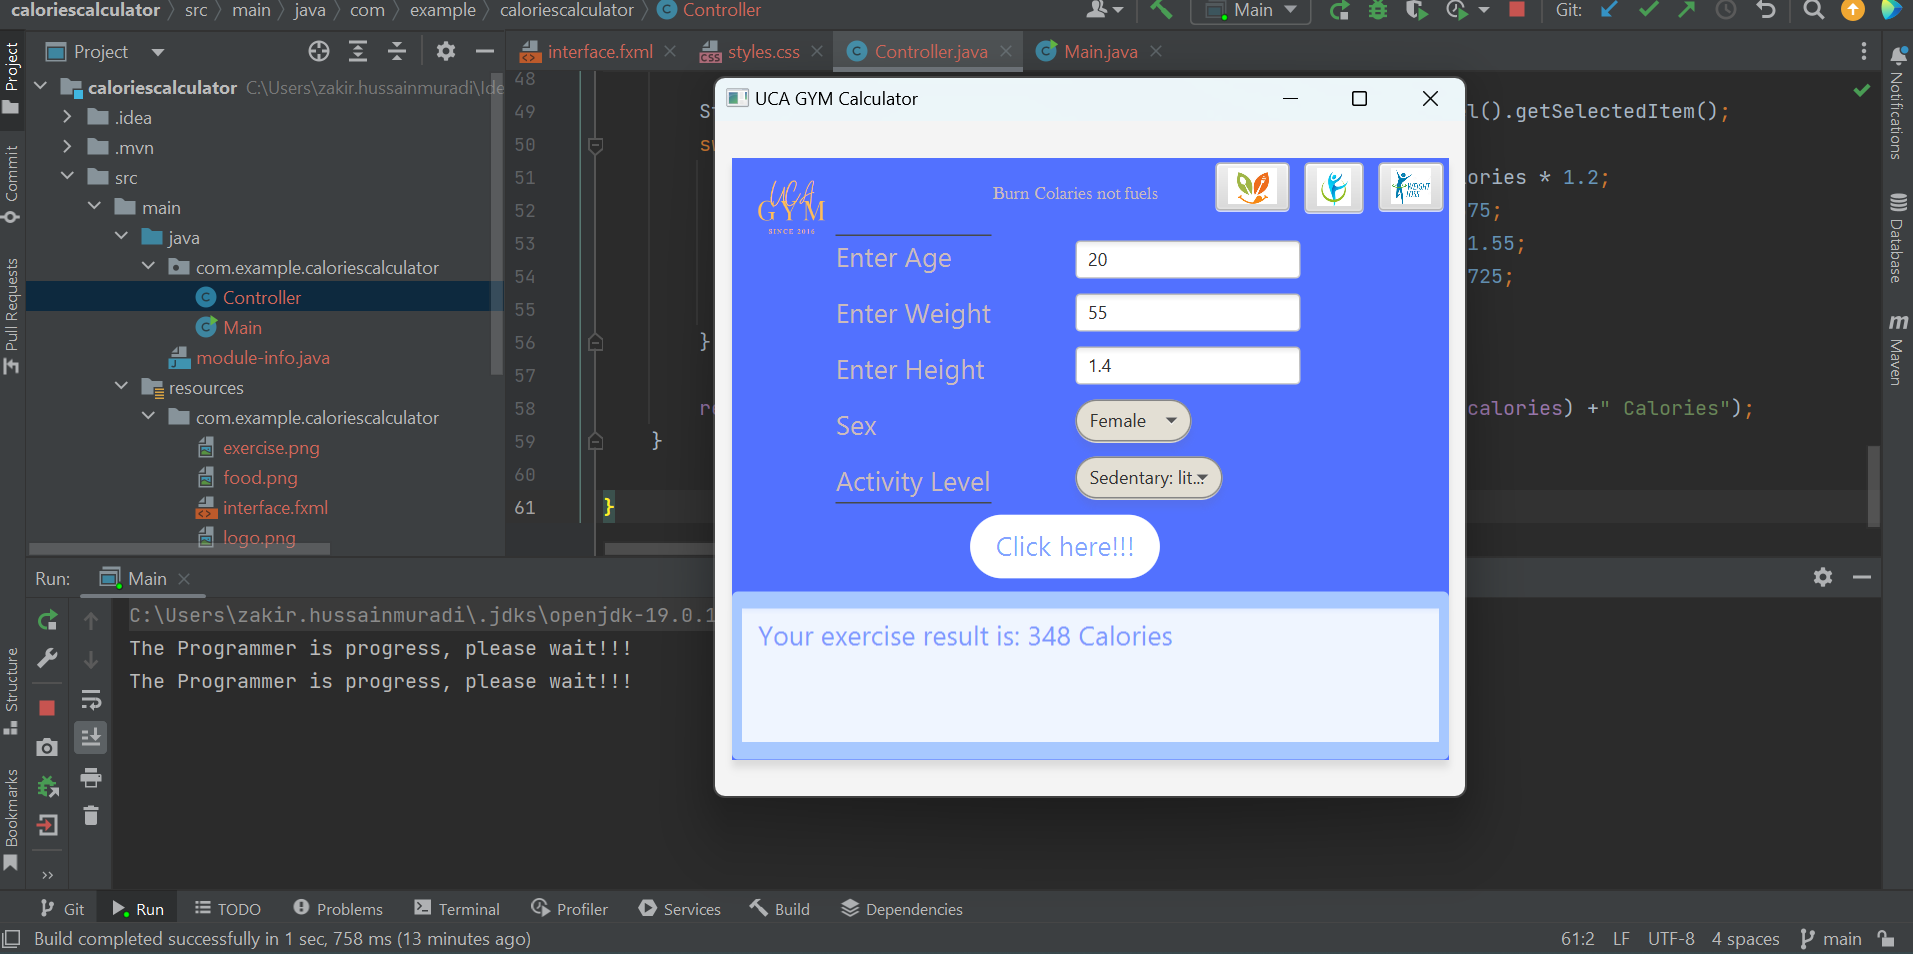Click the Enter Height input field
The width and height of the screenshot is (1913, 954).
[x=1188, y=366]
